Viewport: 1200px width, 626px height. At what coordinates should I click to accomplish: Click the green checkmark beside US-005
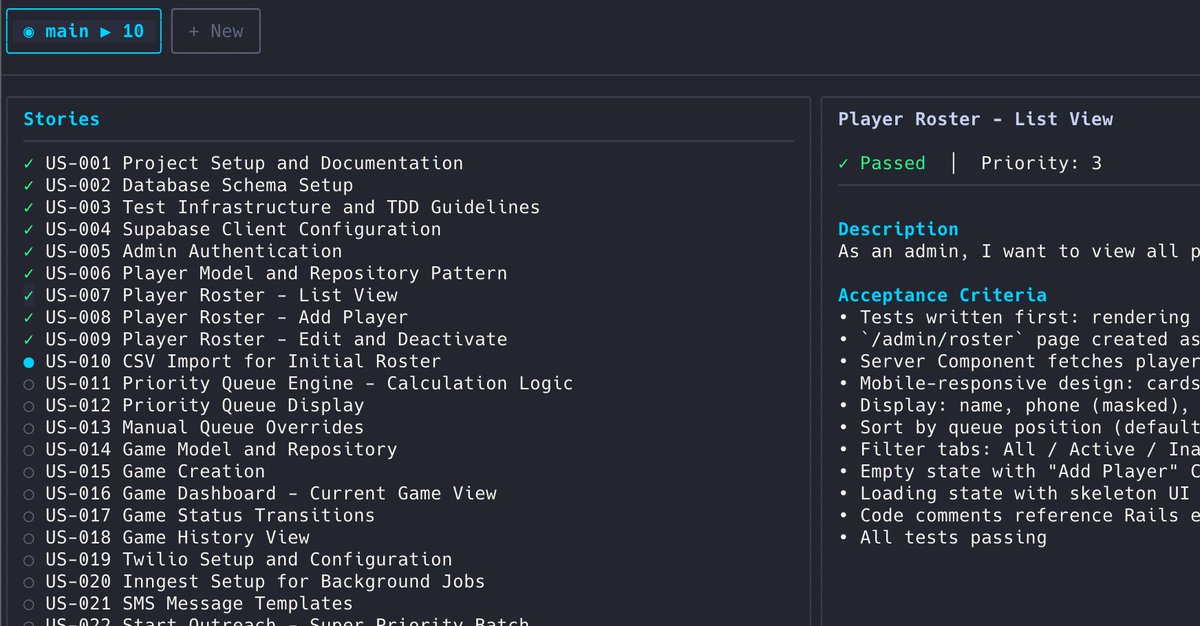click(x=29, y=251)
